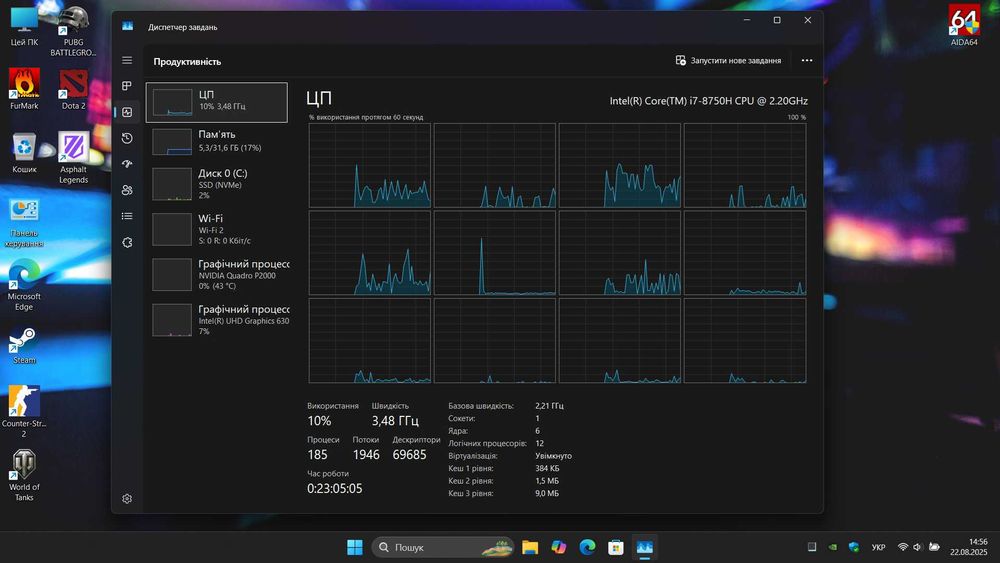Click the '3,48 ГГц' speed value
The width and height of the screenshot is (1000, 563).
(x=395, y=421)
